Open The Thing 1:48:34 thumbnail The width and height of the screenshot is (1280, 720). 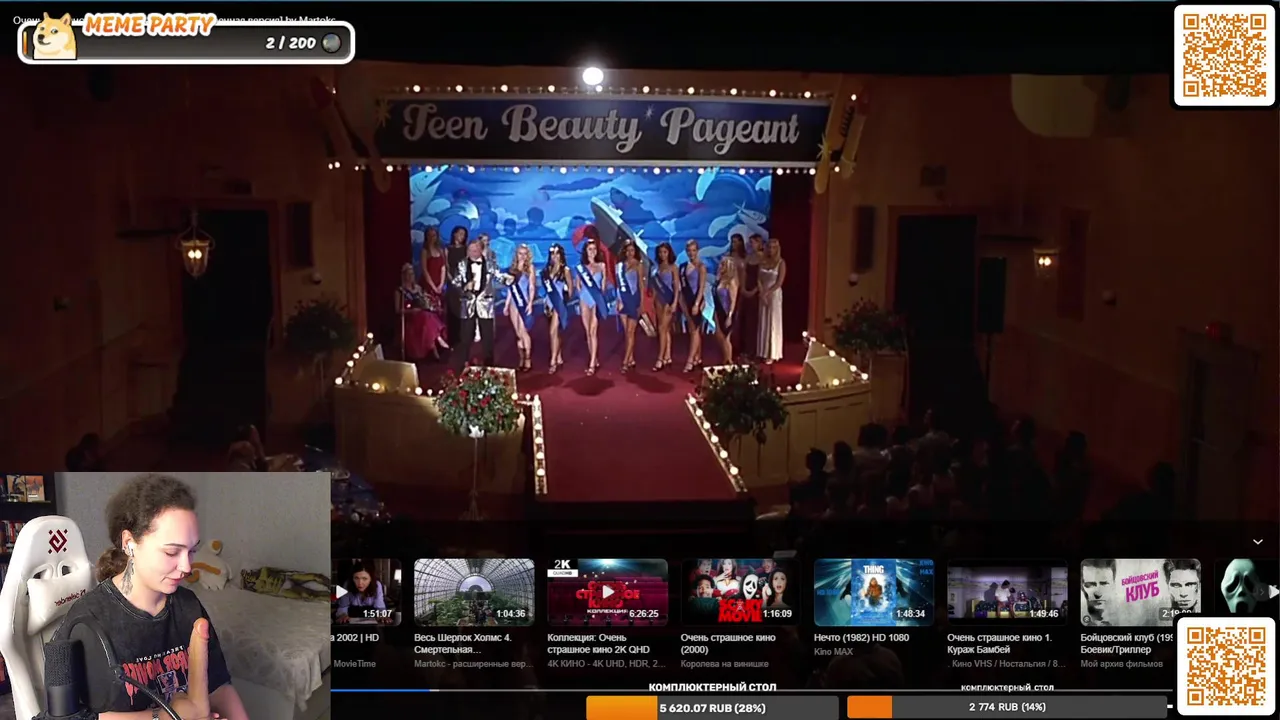tap(874, 592)
